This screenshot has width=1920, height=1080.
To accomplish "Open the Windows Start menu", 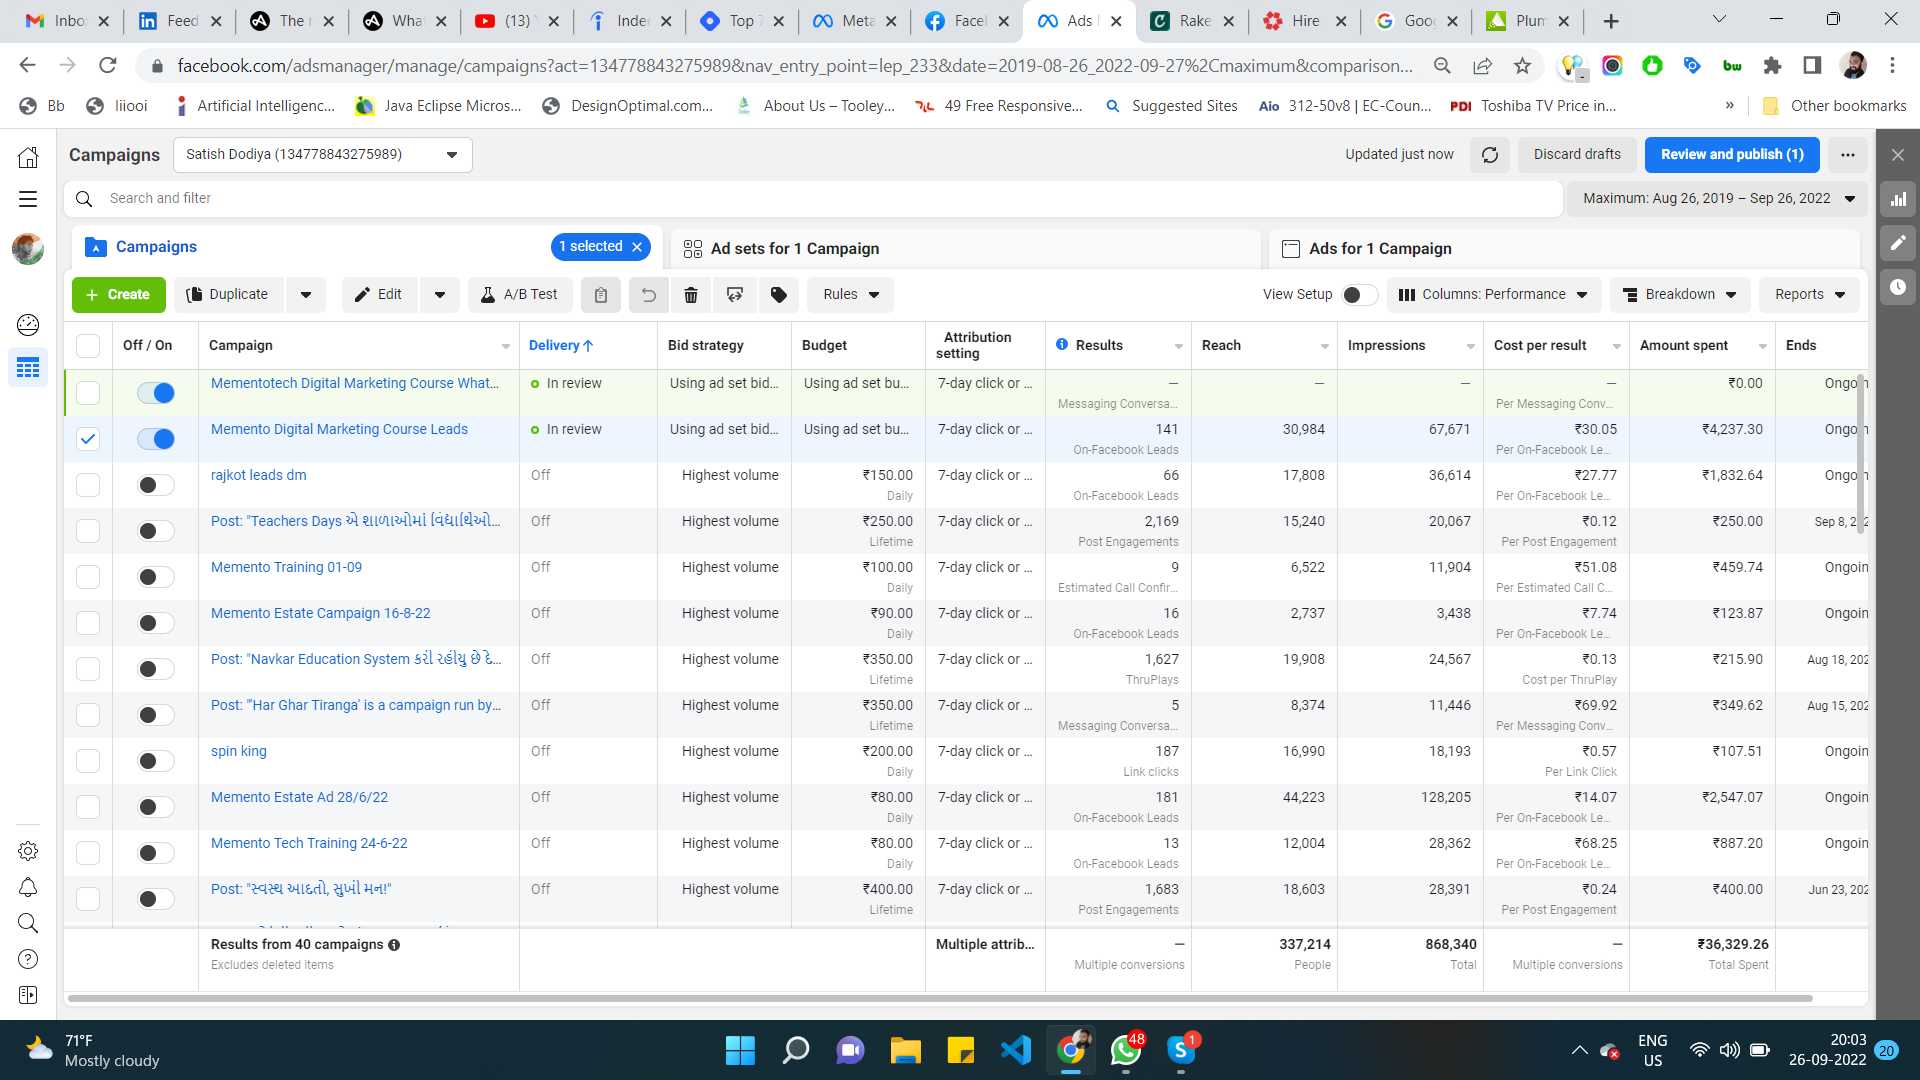I will [740, 1050].
